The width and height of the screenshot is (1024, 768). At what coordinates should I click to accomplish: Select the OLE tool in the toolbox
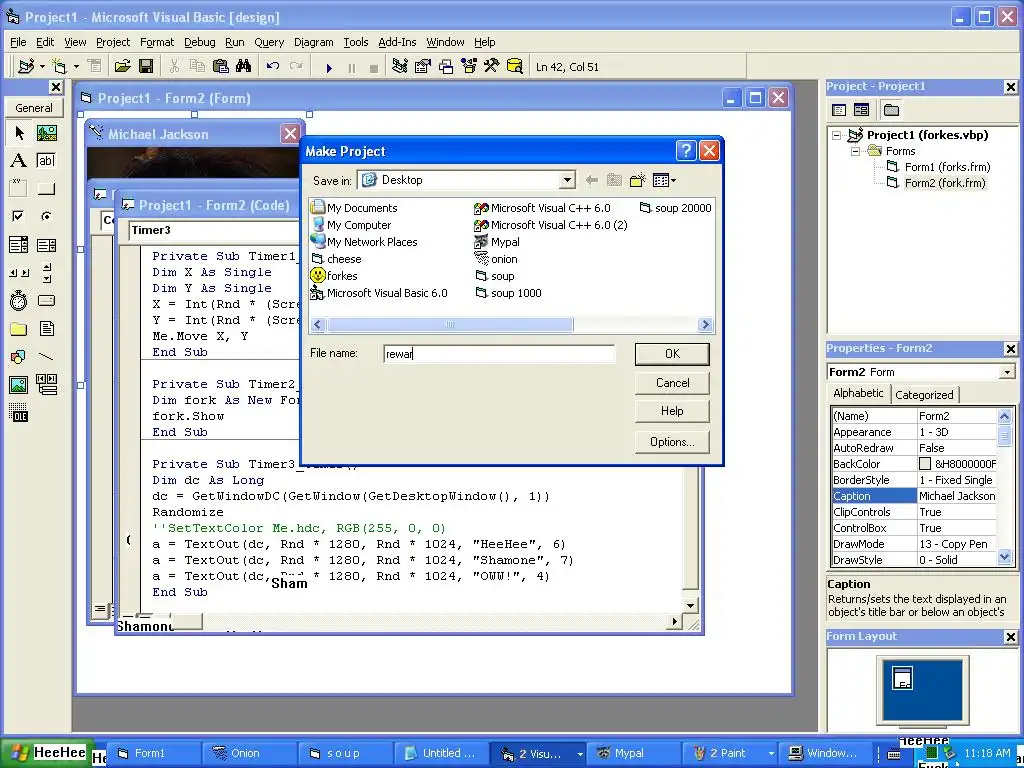coord(19,413)
